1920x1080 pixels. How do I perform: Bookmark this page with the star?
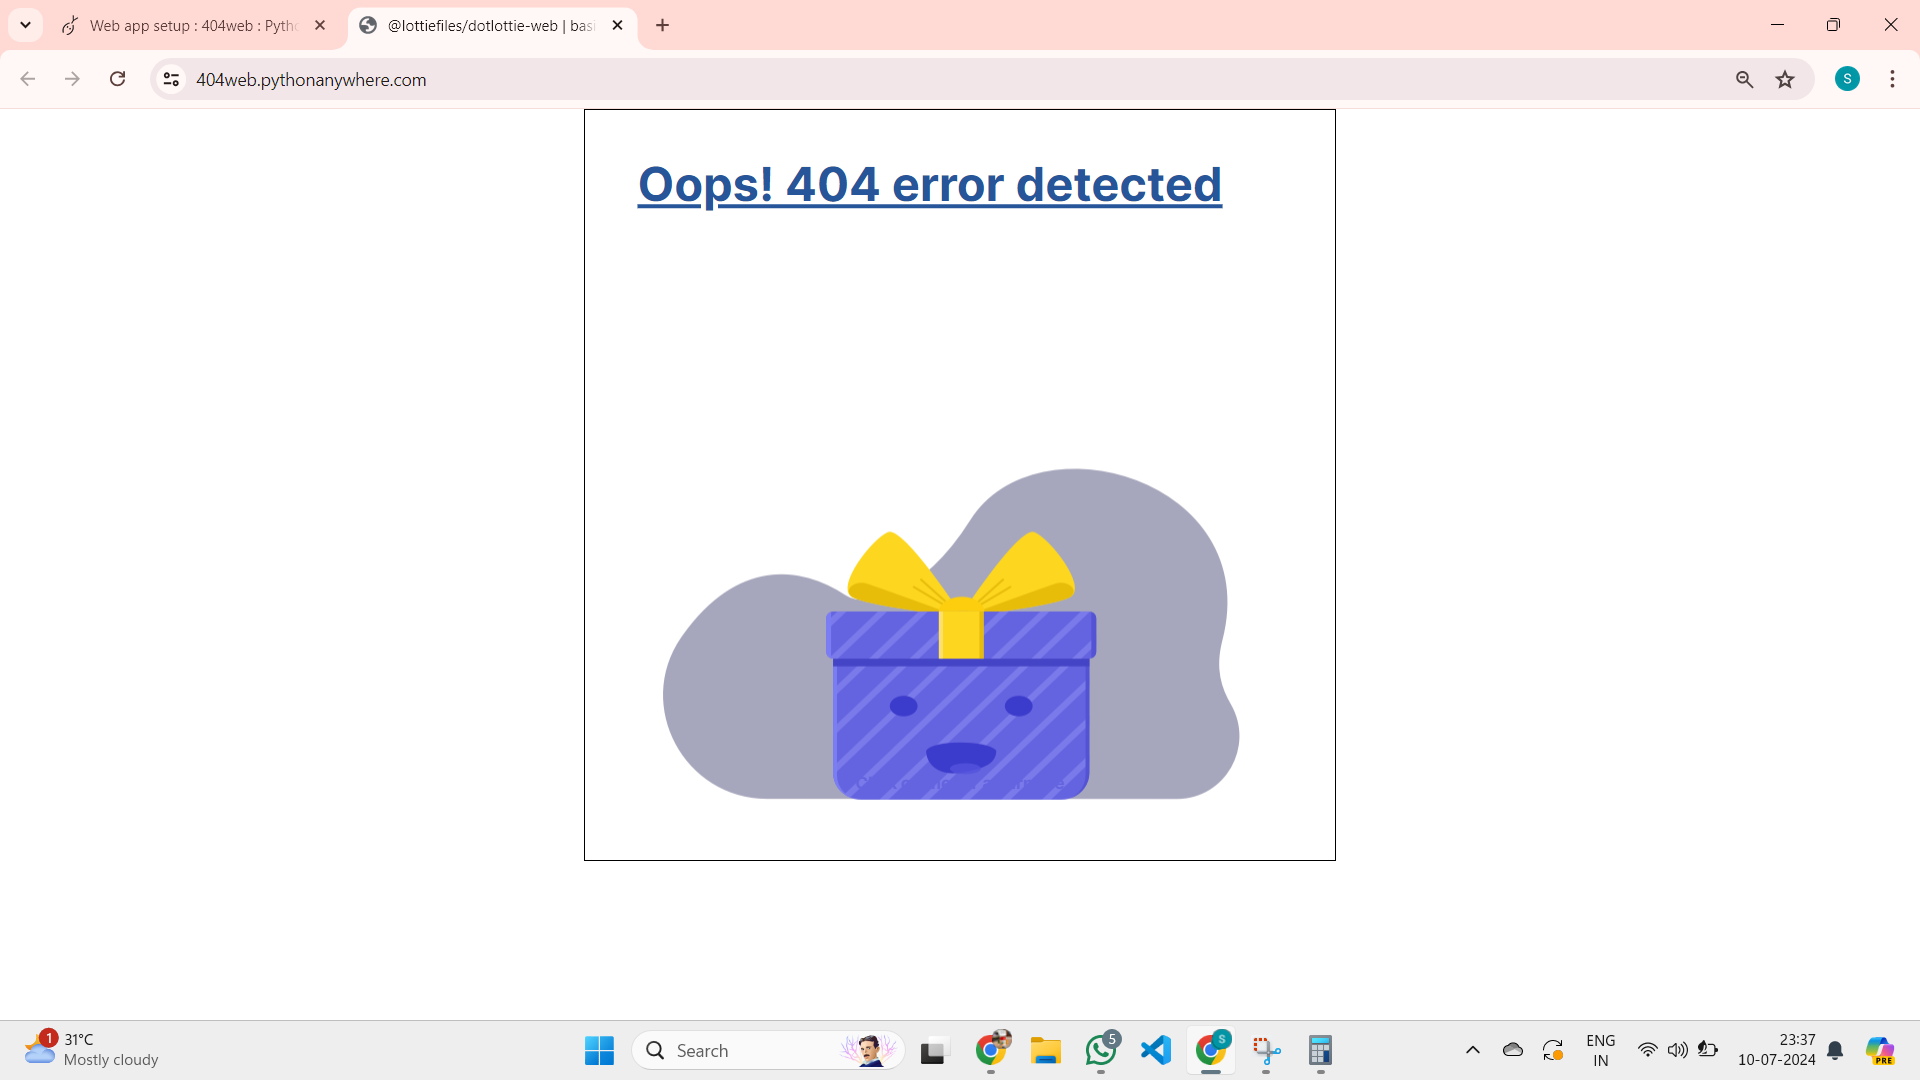pyautogui.click(x=1785, y=79)
